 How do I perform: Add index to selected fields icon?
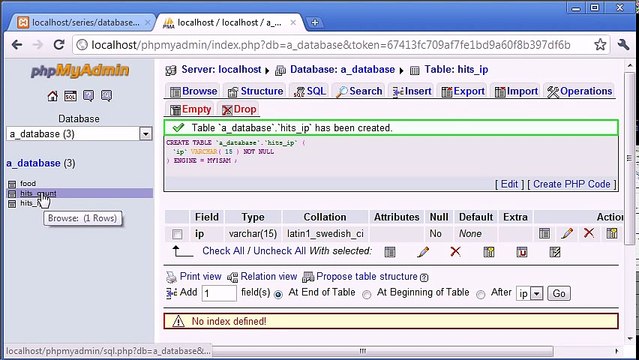click(x=555, y=252)
